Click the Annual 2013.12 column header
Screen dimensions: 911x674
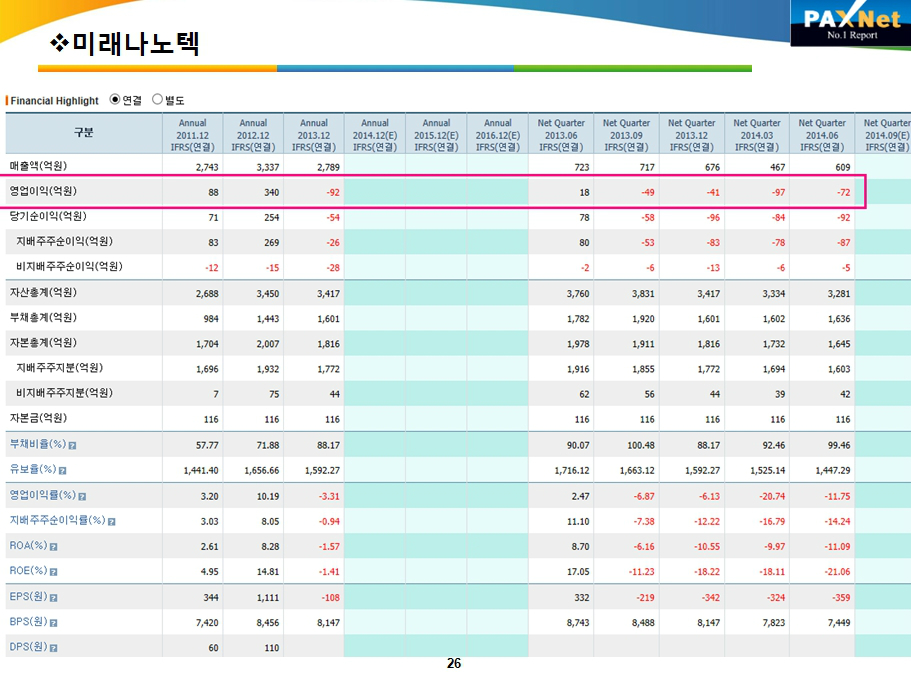(314, 135)
